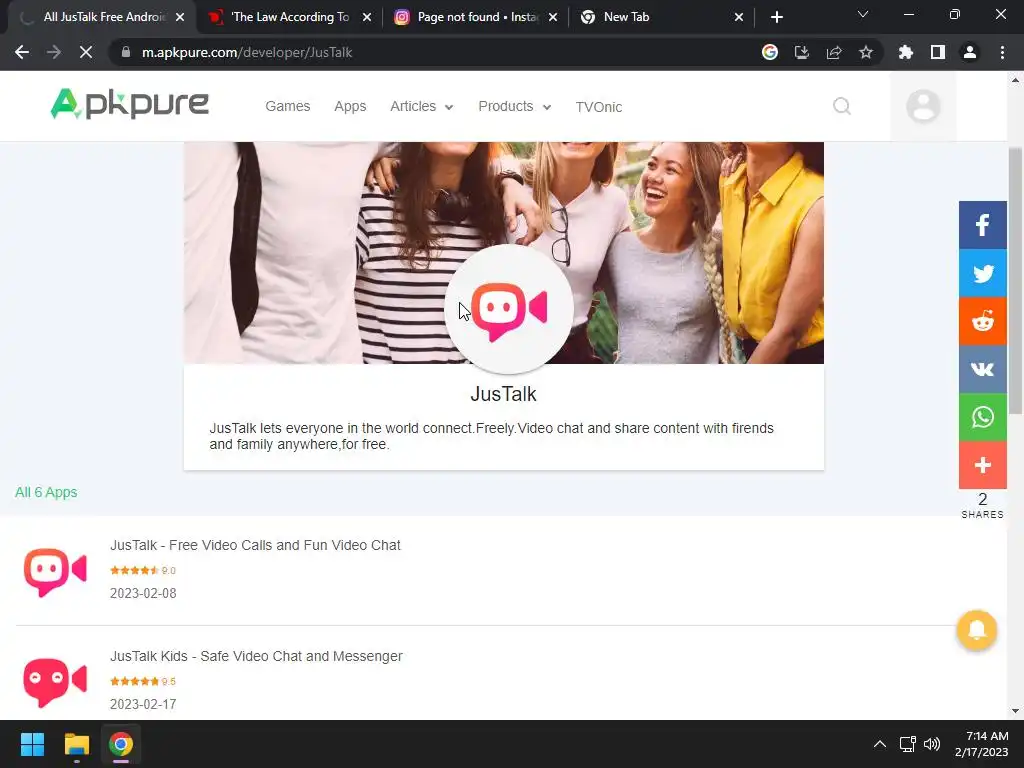The image size is (1024, 768).
Task: Open volume control in system tray
Action: click(932, 744)
